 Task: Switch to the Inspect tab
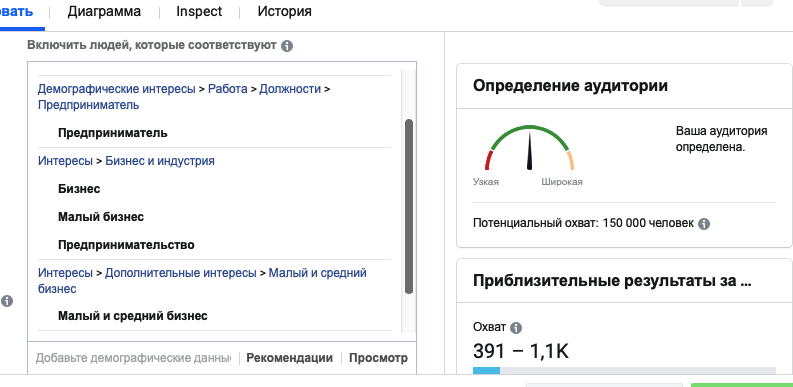pyautogui.click(x=199, y=11)
